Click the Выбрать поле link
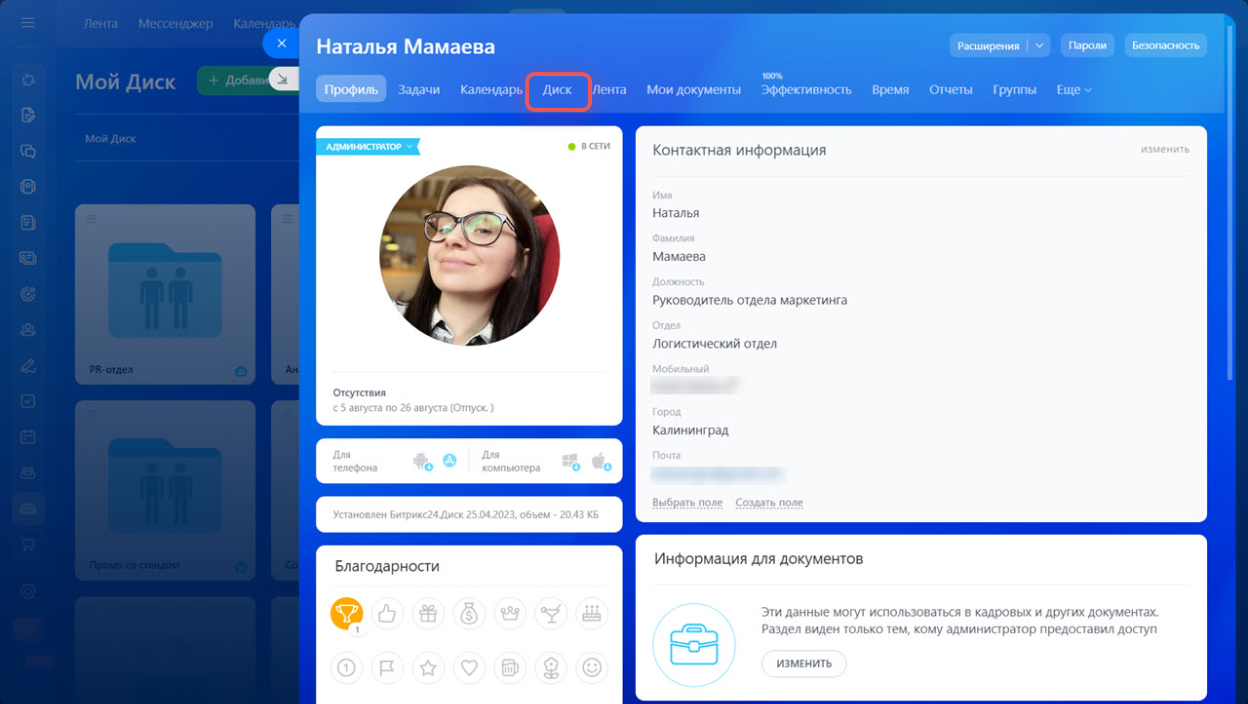Viewport: 1248px width, 704px height. (687, 503)
